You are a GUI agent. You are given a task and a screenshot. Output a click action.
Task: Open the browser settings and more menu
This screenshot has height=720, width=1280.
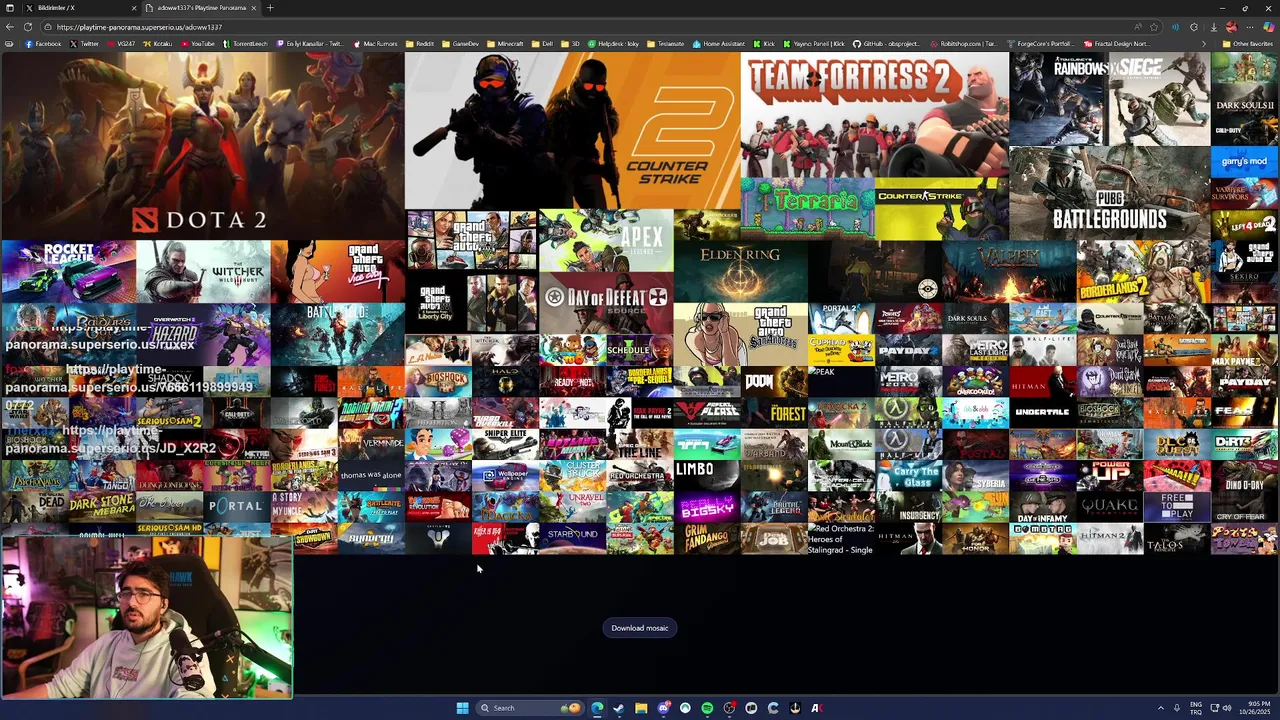1251,27
